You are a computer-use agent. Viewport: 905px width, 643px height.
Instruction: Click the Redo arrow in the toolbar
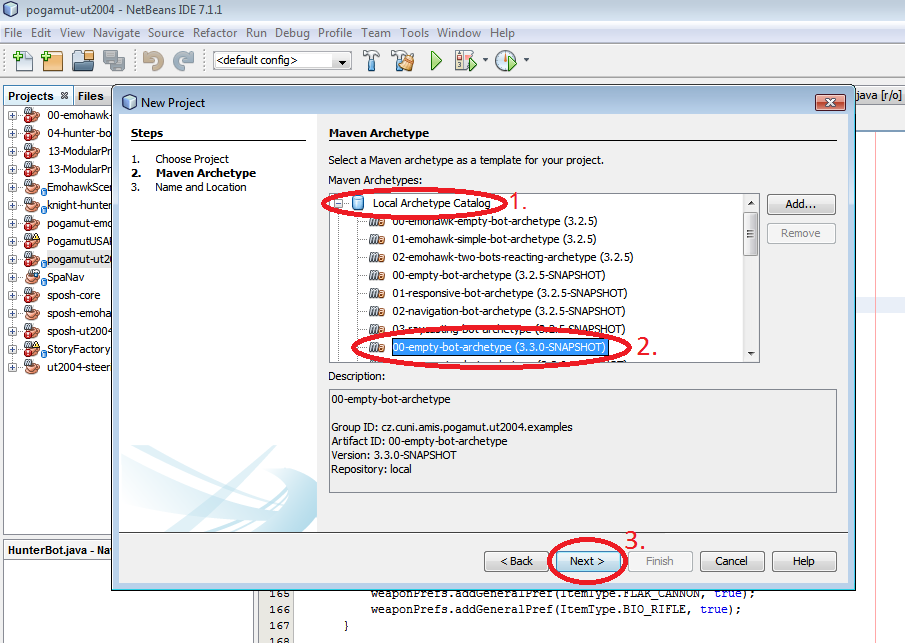(184, 60)
